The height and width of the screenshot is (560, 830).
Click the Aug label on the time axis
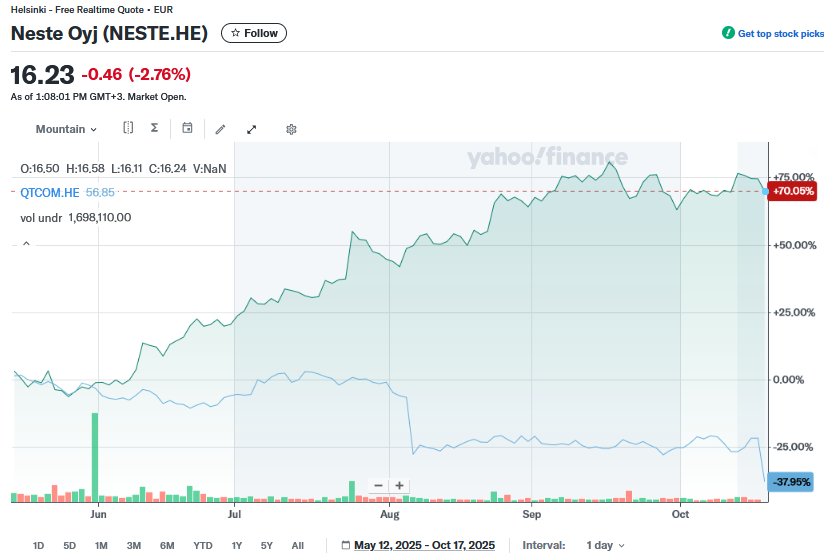tap(390, 514)
